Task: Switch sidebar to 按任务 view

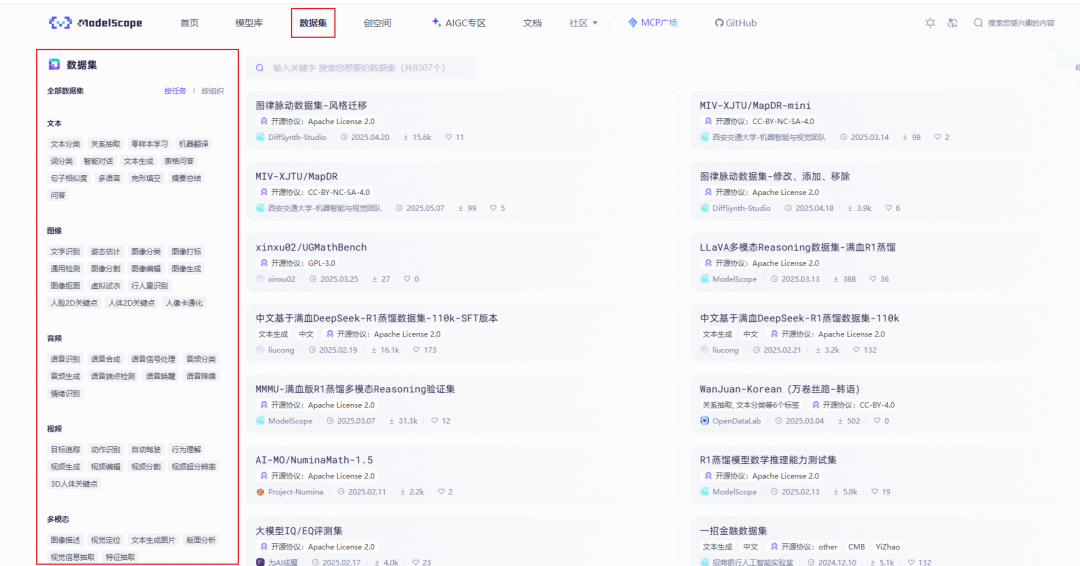Action: [175, 91]
